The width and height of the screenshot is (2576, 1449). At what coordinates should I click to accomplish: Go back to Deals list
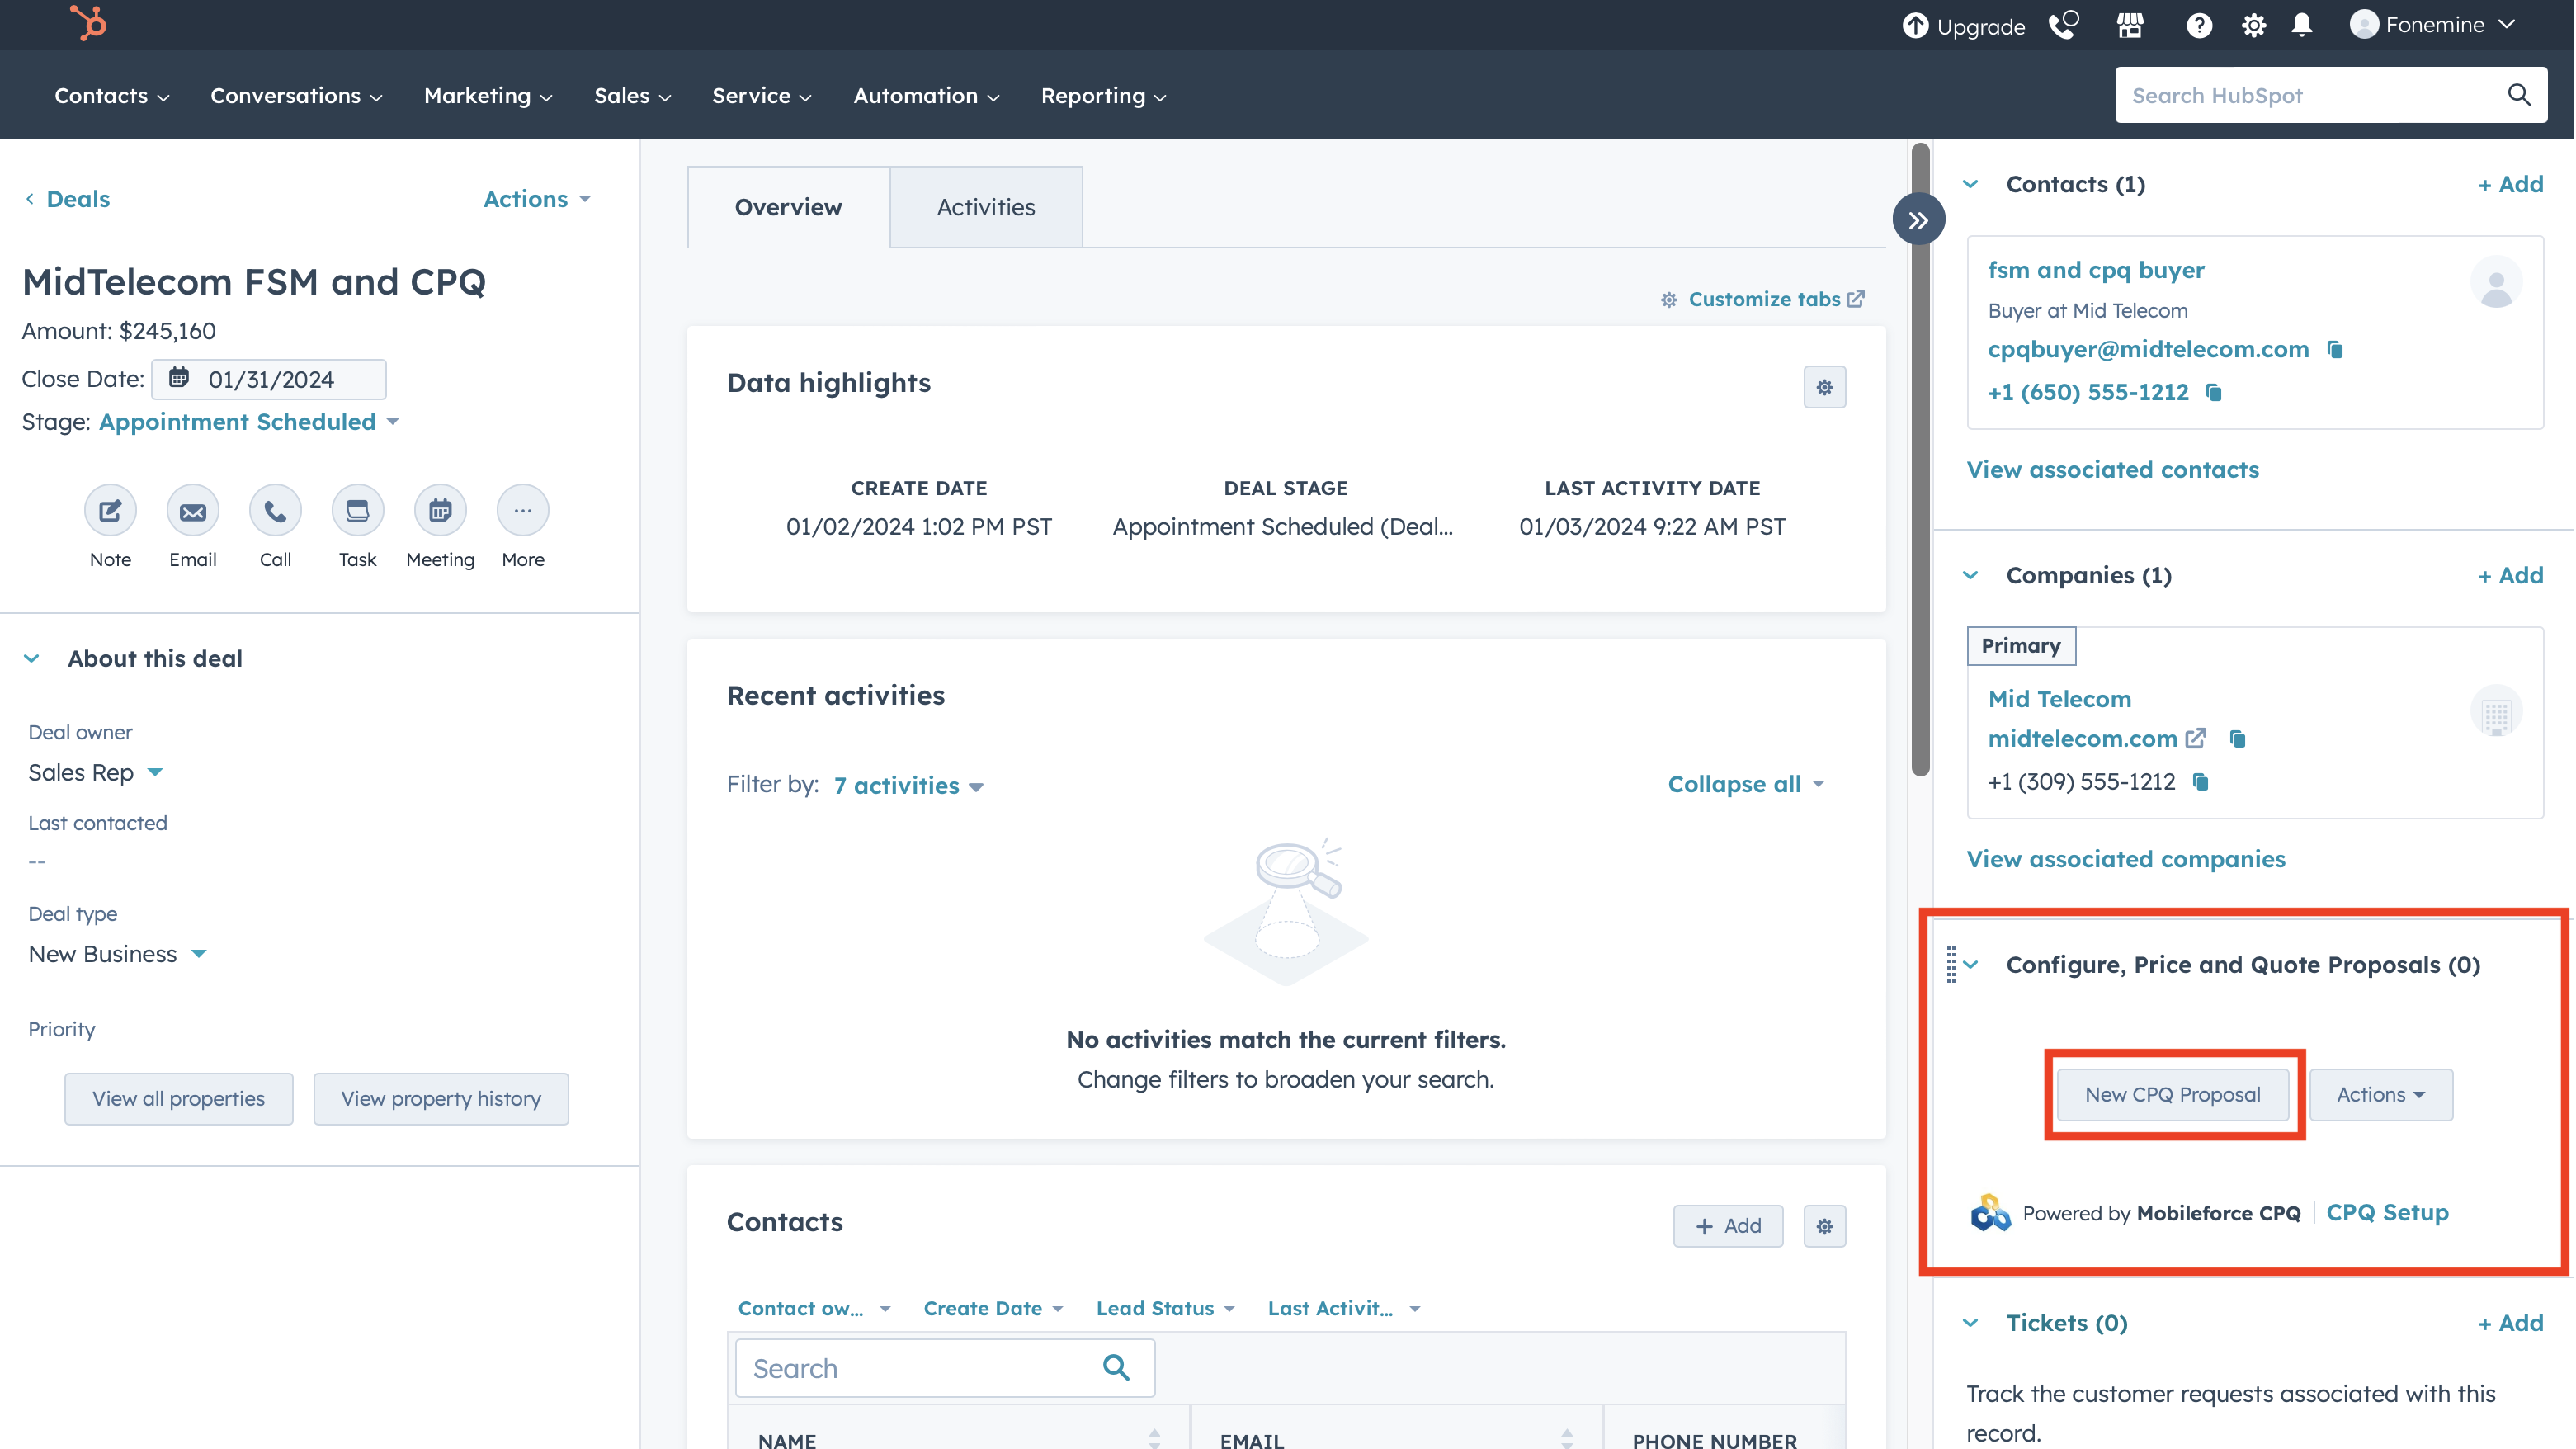coord(67,199)
